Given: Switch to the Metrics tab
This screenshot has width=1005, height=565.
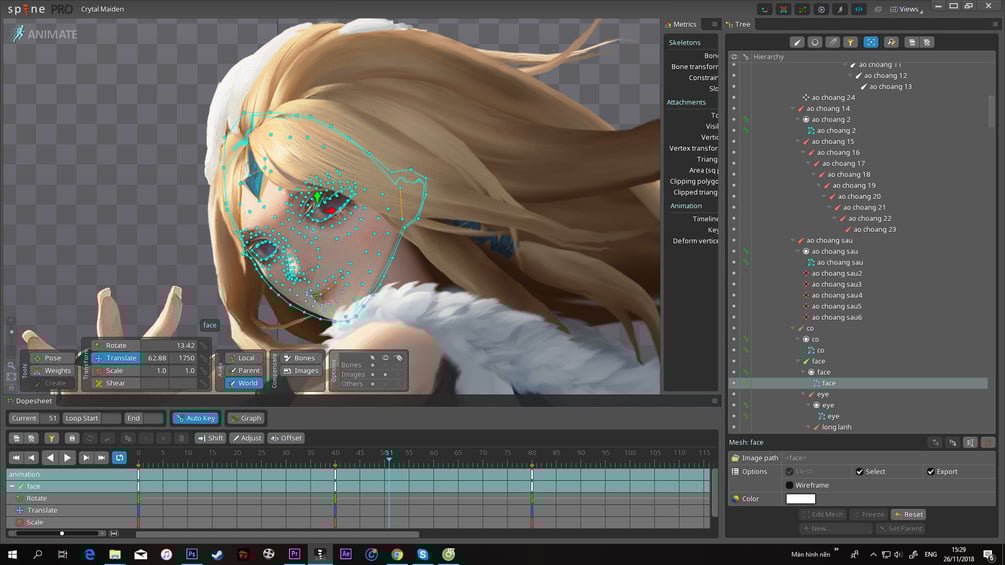Looking at the screenshot, I should [681, 24].
